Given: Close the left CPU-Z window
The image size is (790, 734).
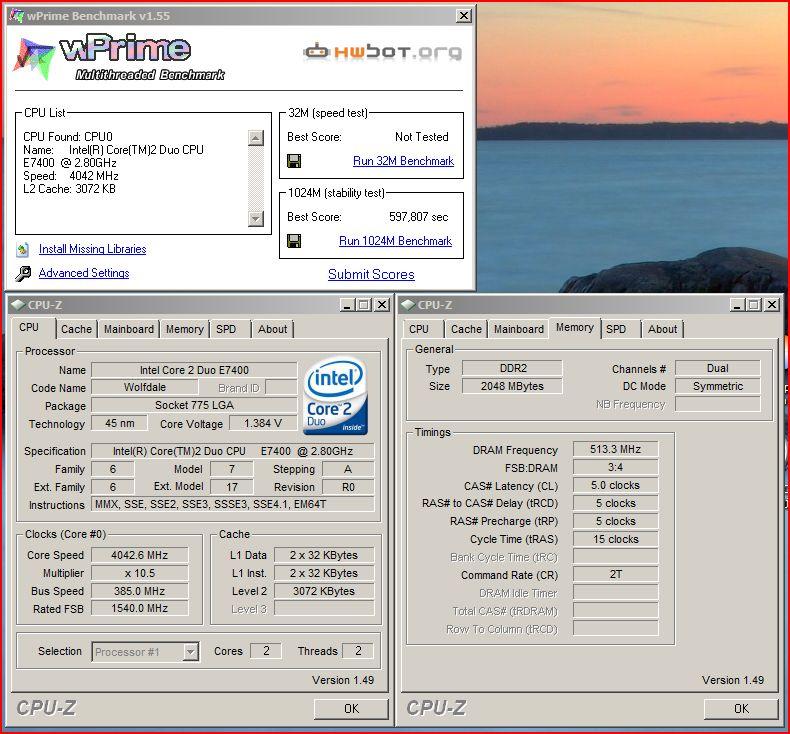Looking at the screenshot, I should pos(382,305).
